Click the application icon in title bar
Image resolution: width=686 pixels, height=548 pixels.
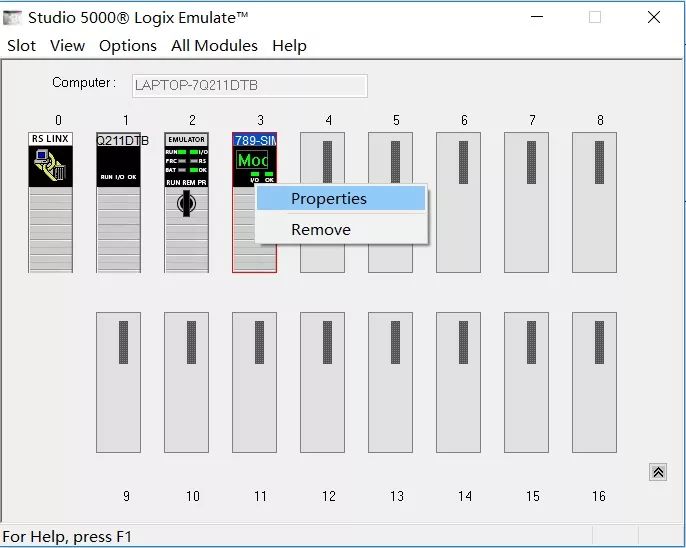click(x=12, y=18)
